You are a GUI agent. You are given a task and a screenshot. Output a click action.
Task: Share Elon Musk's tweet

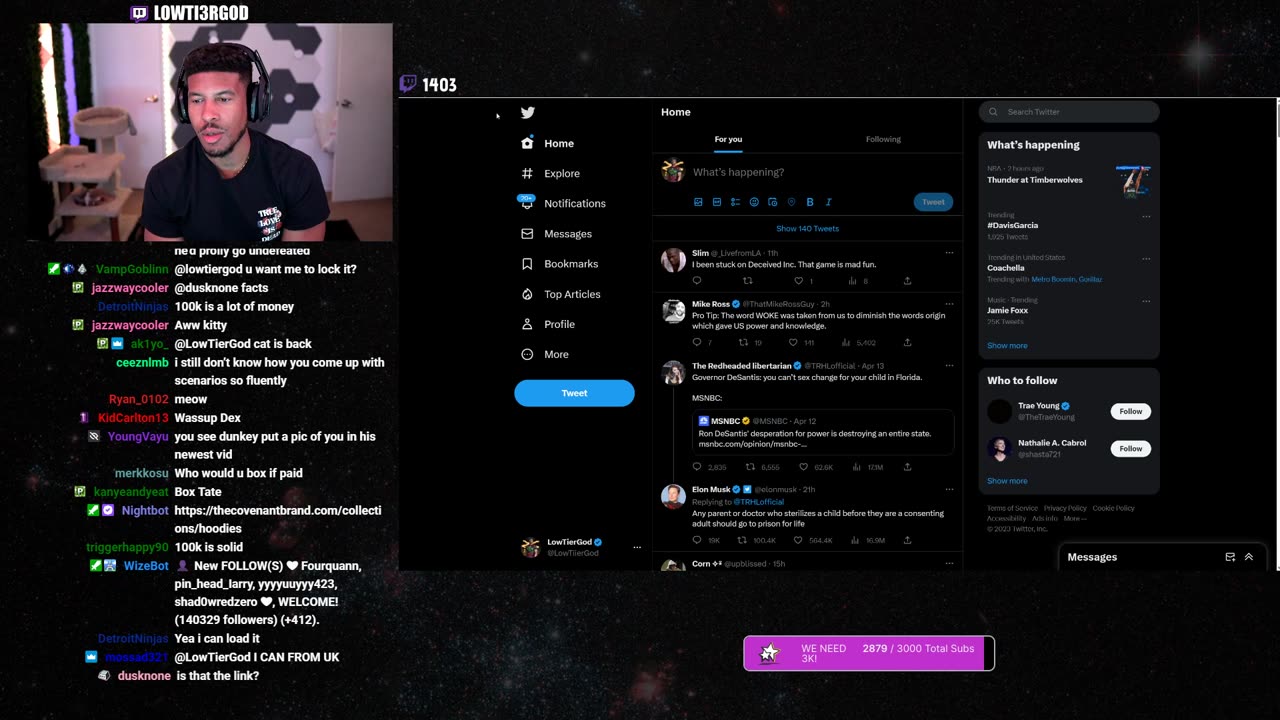coord(907,540)
